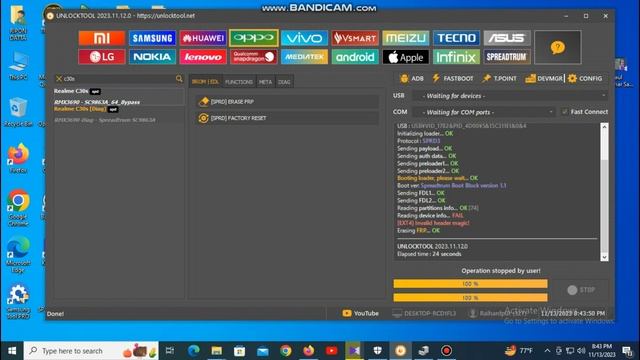Viewport: 640px width, 360px height.
Task: Open Windows Start menu
Action: pos(12,351)
